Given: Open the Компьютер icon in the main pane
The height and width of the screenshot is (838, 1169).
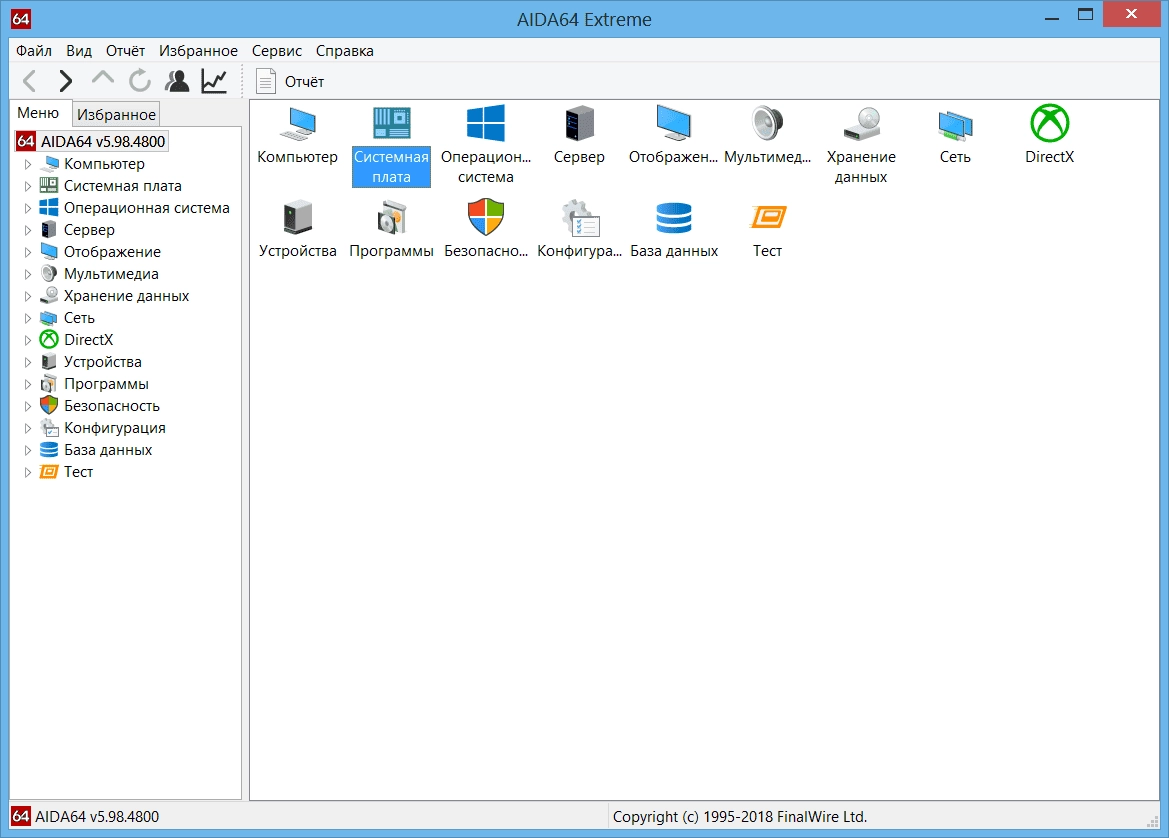Looking at the screenshot, I should click(297, 135).
